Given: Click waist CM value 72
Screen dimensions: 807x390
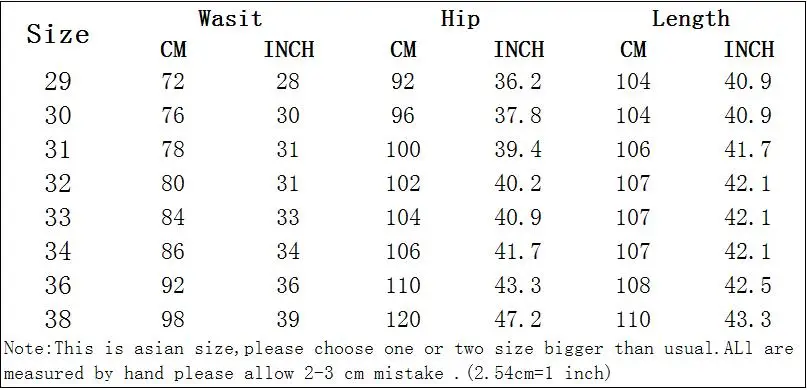Looking at the screenshot, I should click(x=172, y=81).
